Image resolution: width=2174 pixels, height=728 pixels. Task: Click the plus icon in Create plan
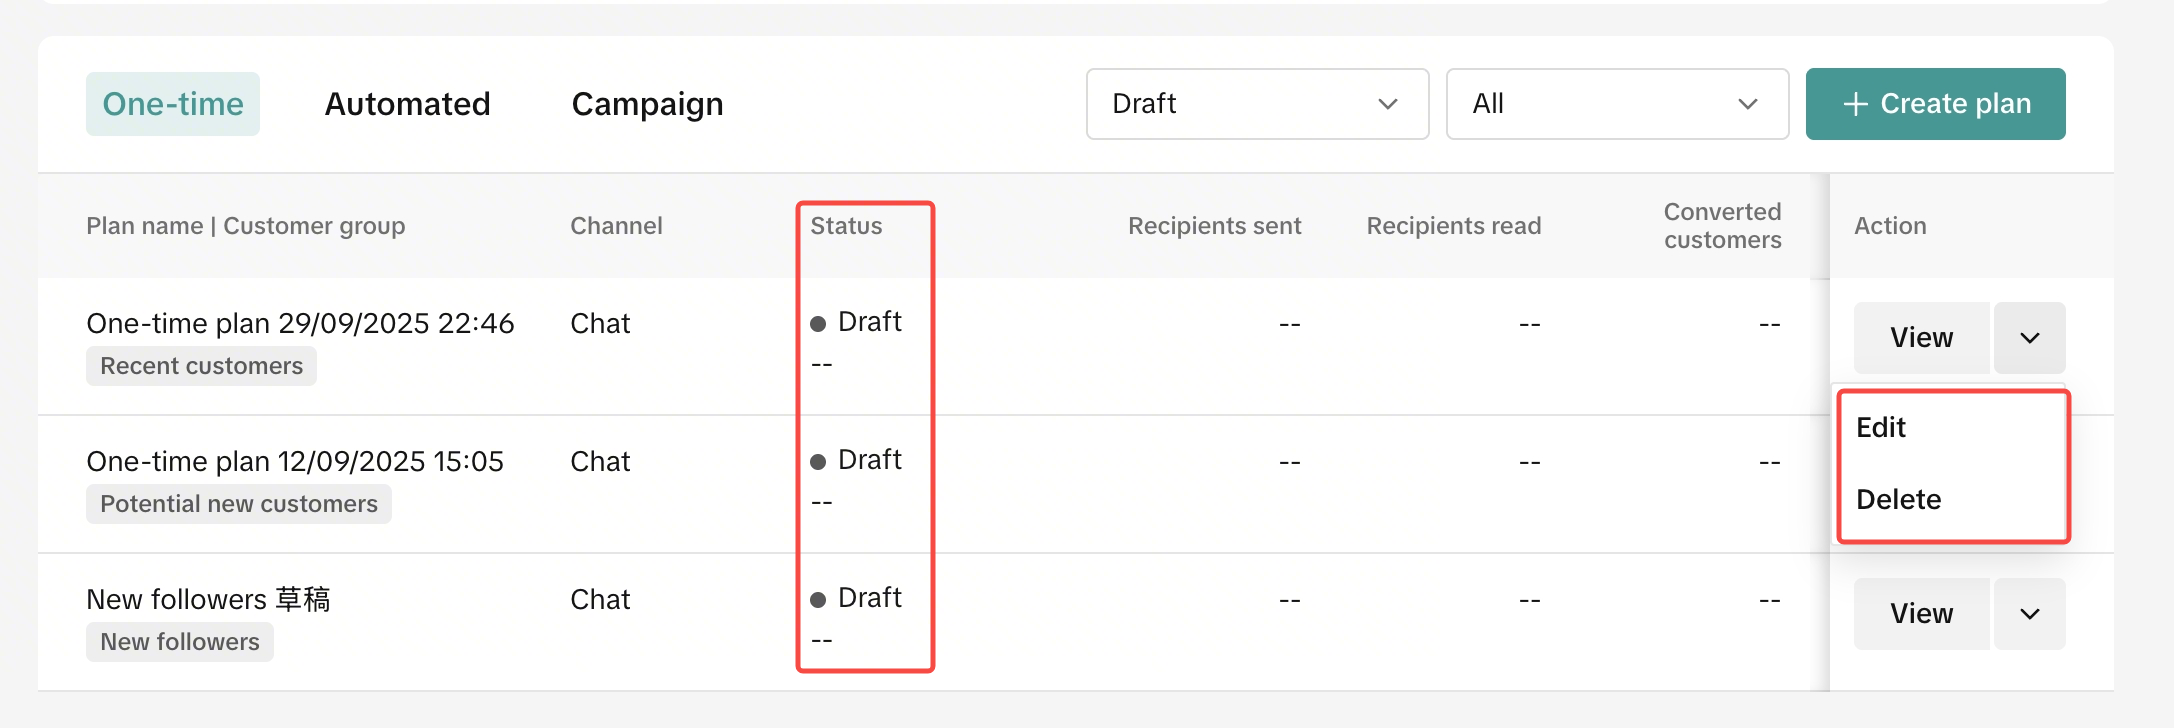[x=1856, y=104]
